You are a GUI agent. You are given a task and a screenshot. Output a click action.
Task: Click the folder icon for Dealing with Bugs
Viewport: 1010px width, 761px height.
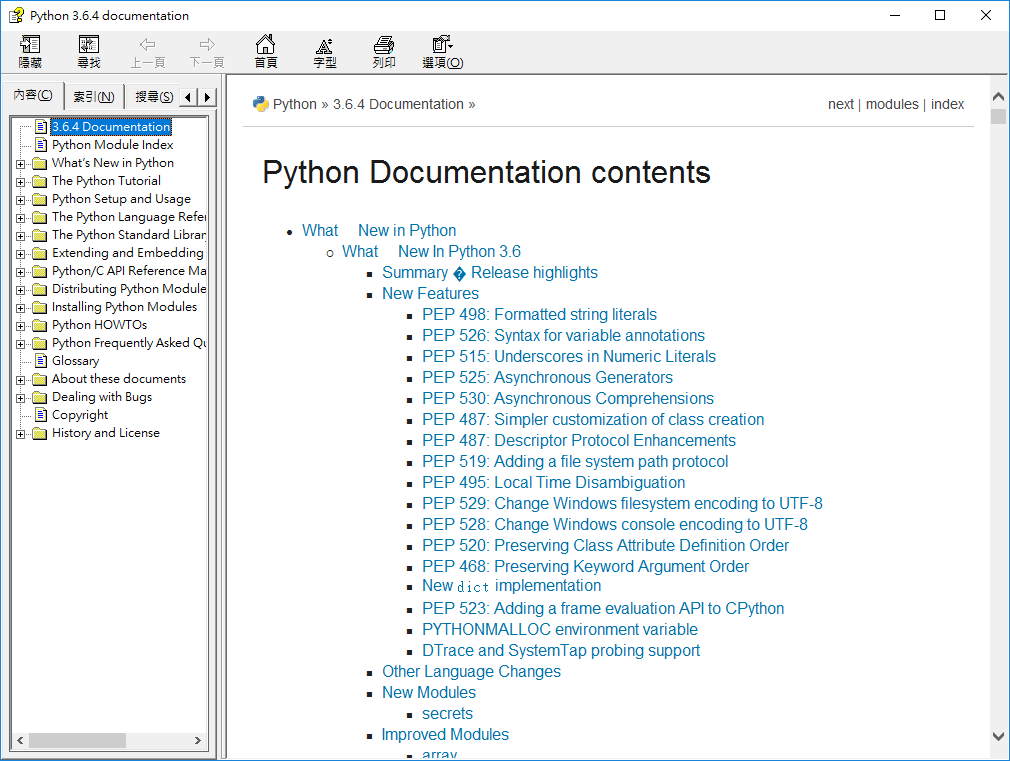40,397
